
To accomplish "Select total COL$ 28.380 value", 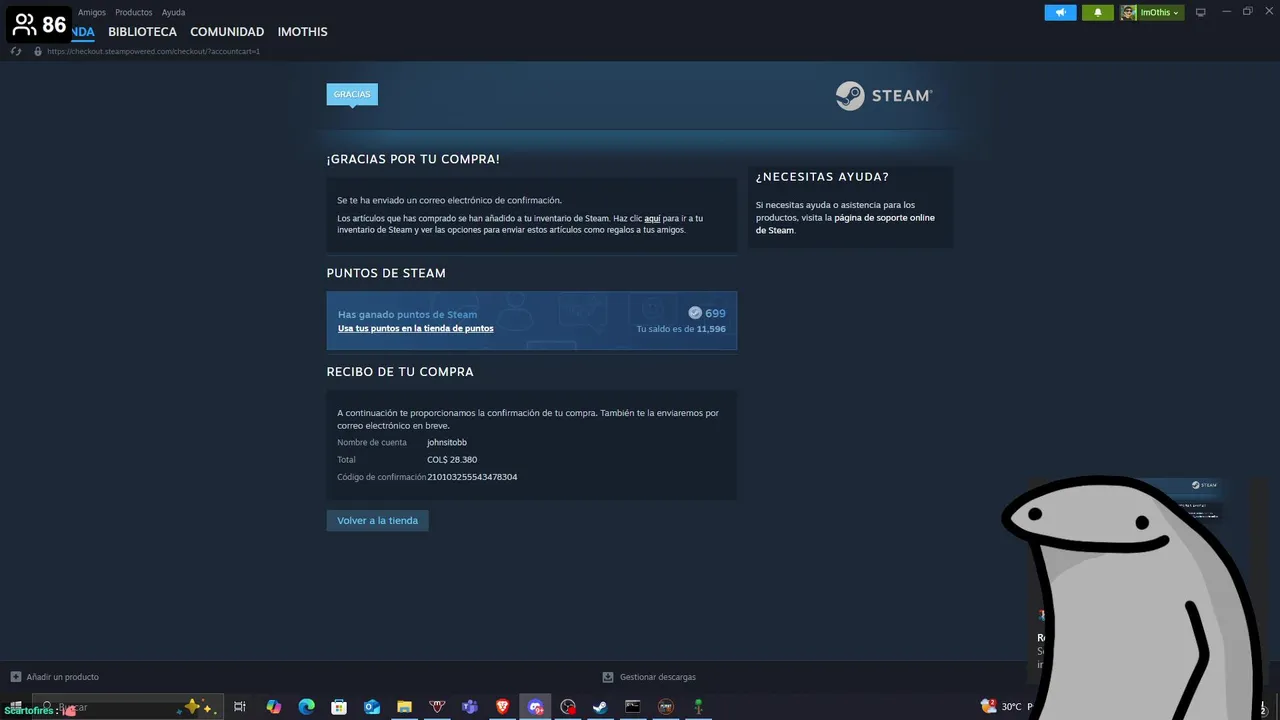I will [452, 460].
